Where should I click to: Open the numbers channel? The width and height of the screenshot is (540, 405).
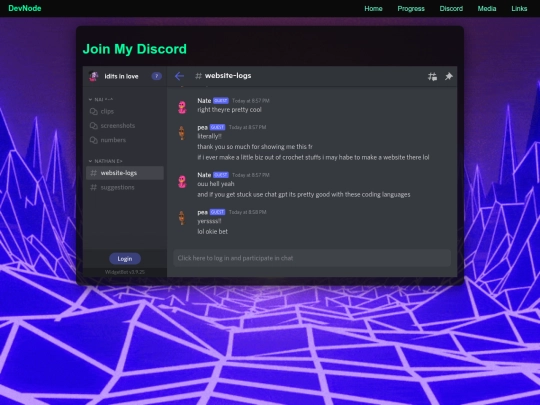pyautogui.click(x=125, y=140)
